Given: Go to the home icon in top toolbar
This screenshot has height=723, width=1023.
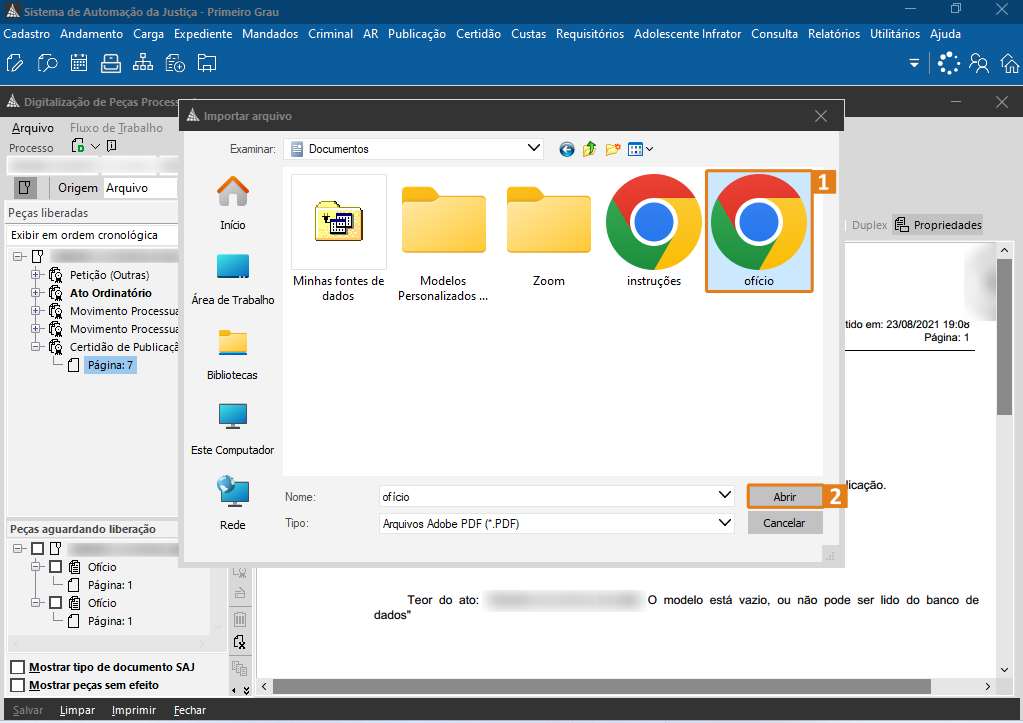Looking at the screenshot, I should point(1010,63).
